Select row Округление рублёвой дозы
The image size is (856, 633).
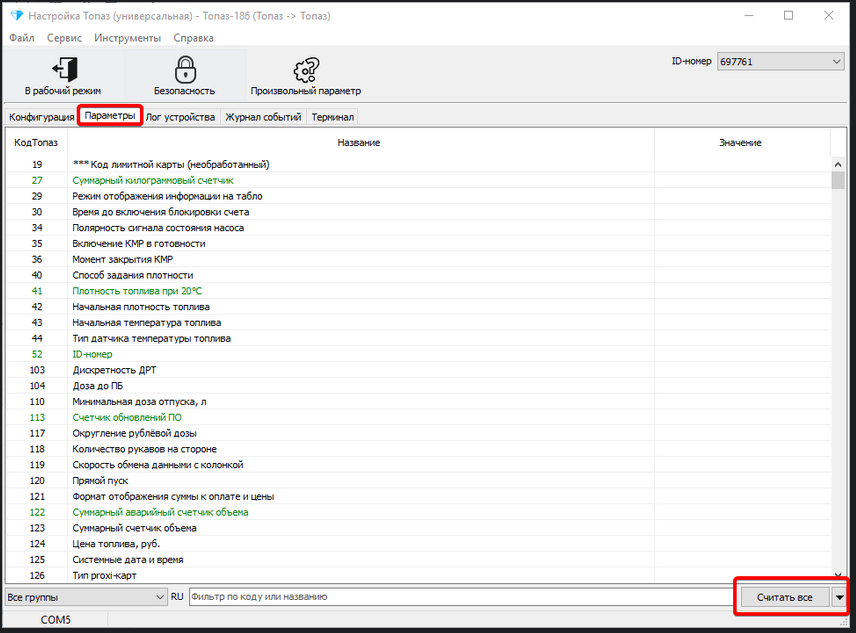418,433
